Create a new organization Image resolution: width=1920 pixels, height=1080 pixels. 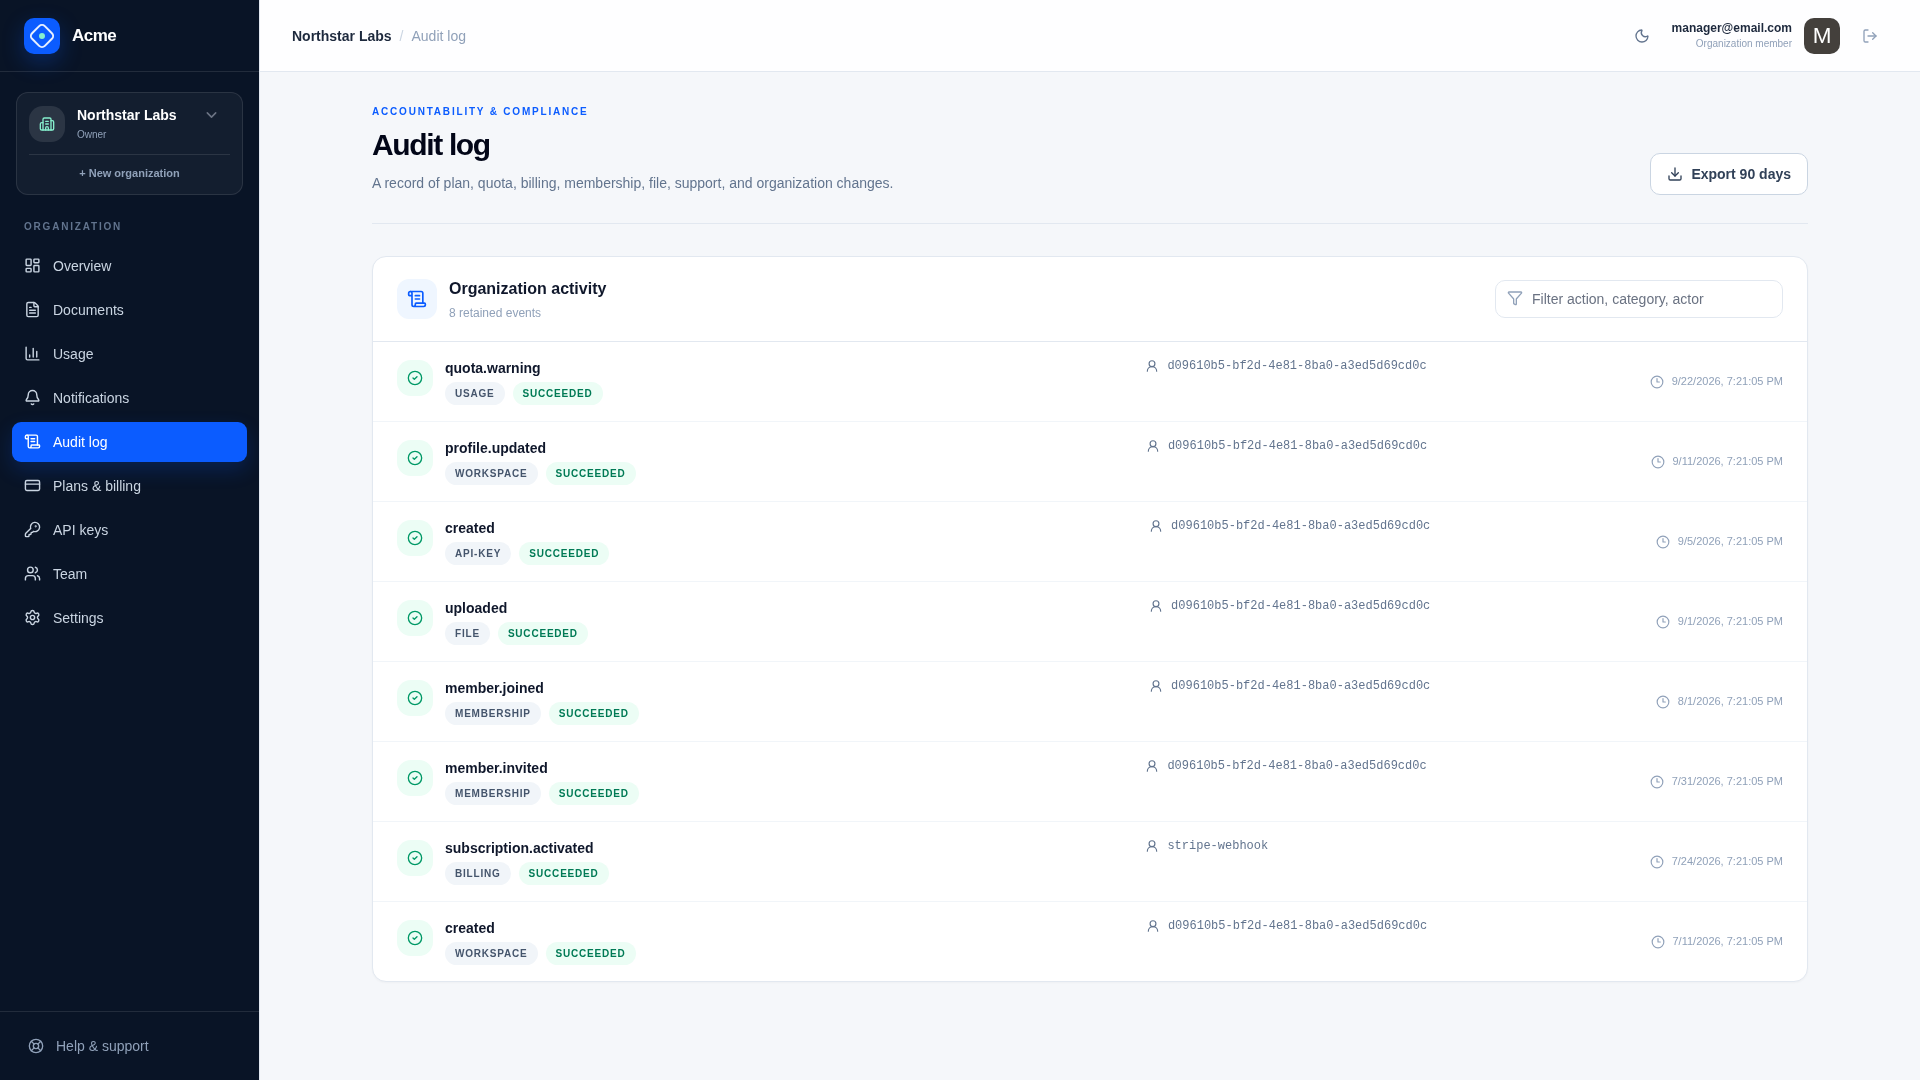click(129, 173)
